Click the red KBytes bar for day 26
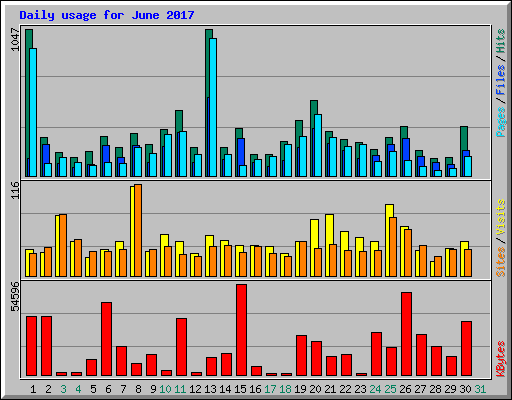 click(407, 334)
